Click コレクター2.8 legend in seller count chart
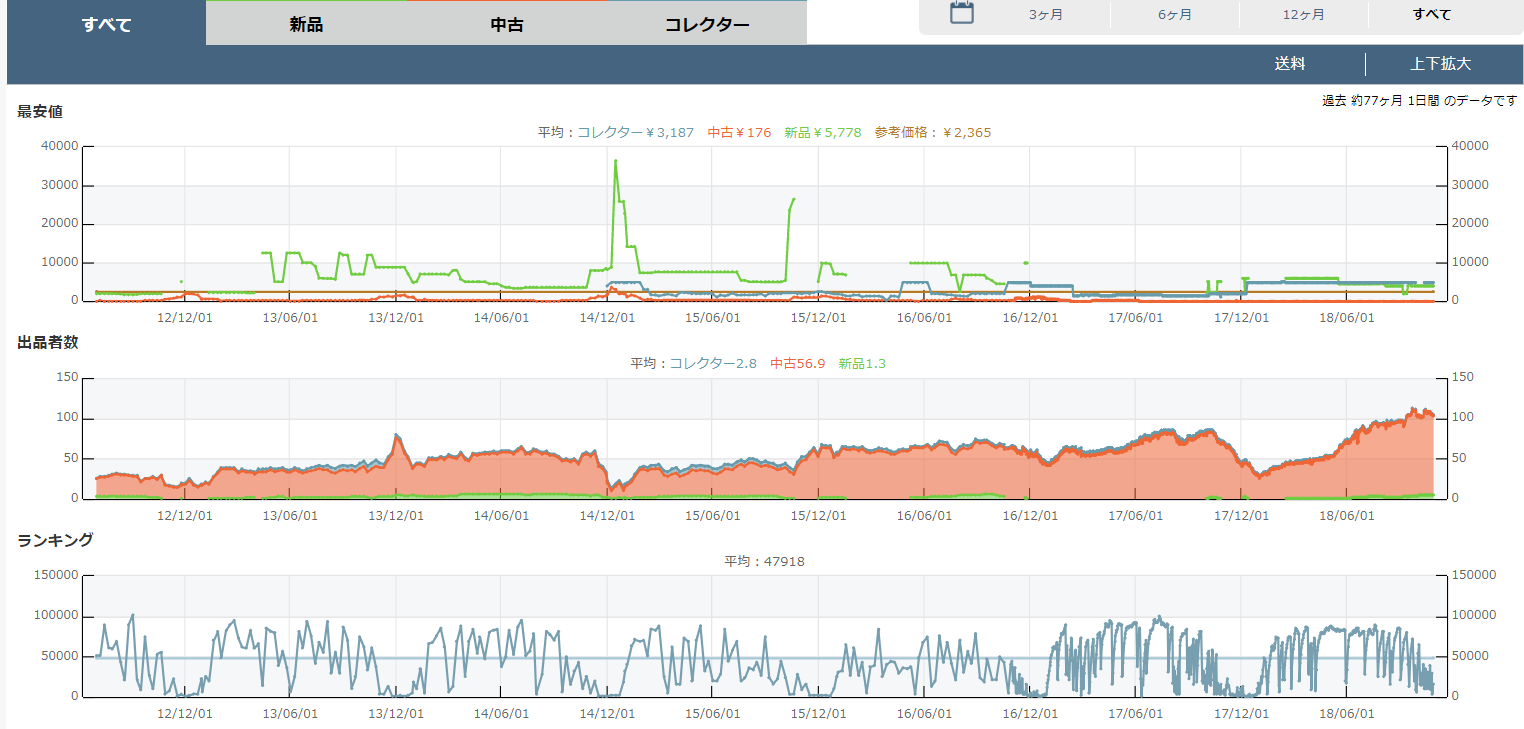 coord(712,364)
